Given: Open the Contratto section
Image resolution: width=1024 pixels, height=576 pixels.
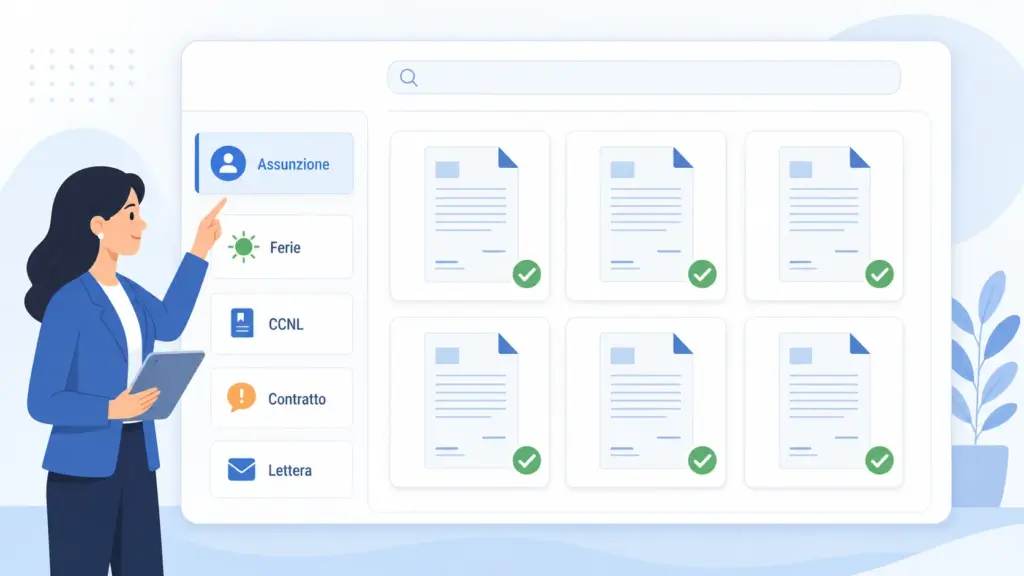Looking at the screenshot, I should click(x=281, y=398).
